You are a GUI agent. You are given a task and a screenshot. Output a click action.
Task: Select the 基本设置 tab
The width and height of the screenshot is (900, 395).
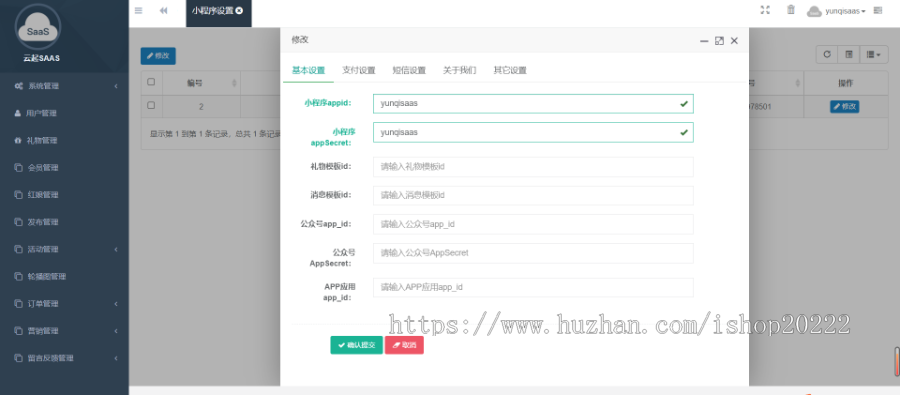308,71
